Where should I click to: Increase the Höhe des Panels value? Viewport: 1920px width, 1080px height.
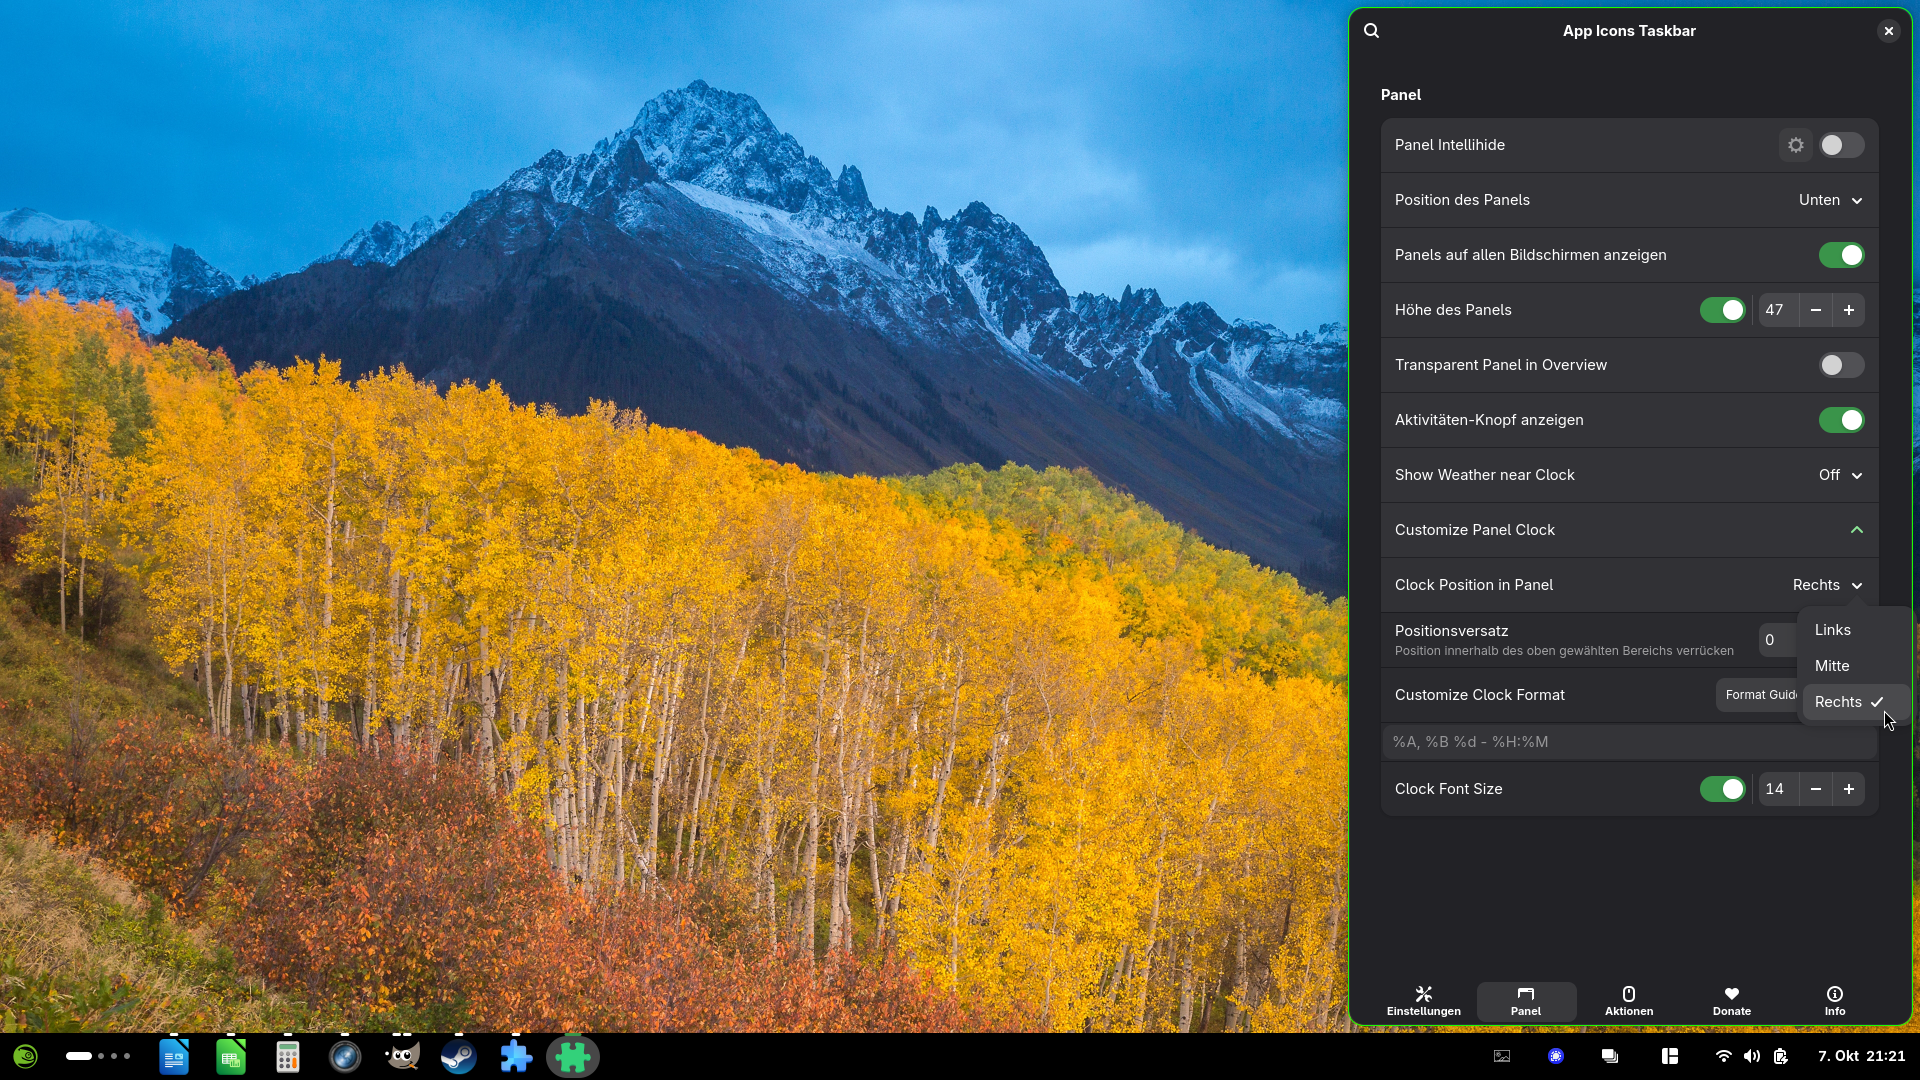1849,310
